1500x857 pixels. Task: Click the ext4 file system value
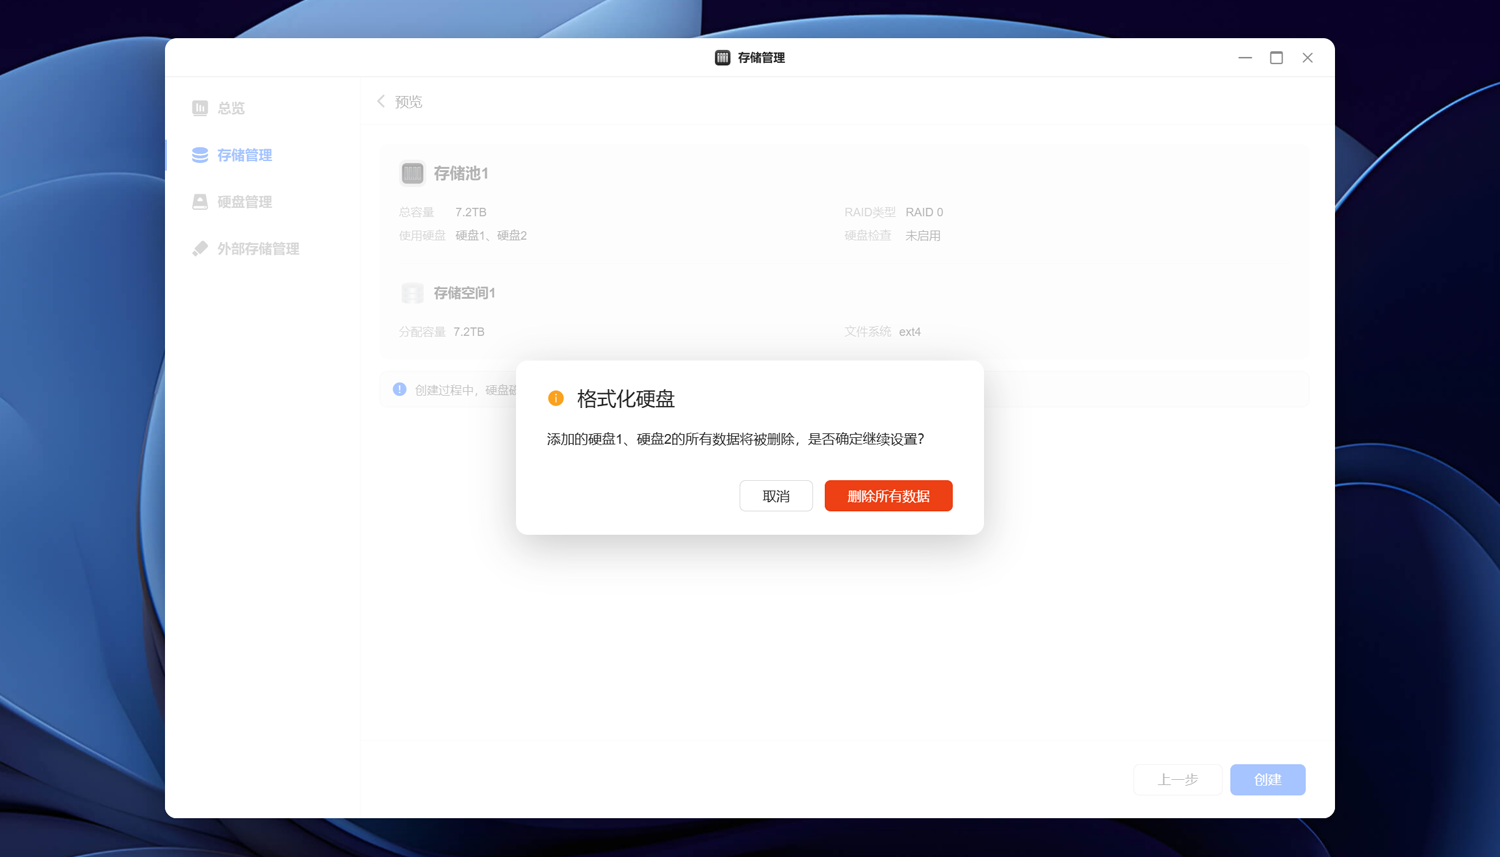pos(909,331)
